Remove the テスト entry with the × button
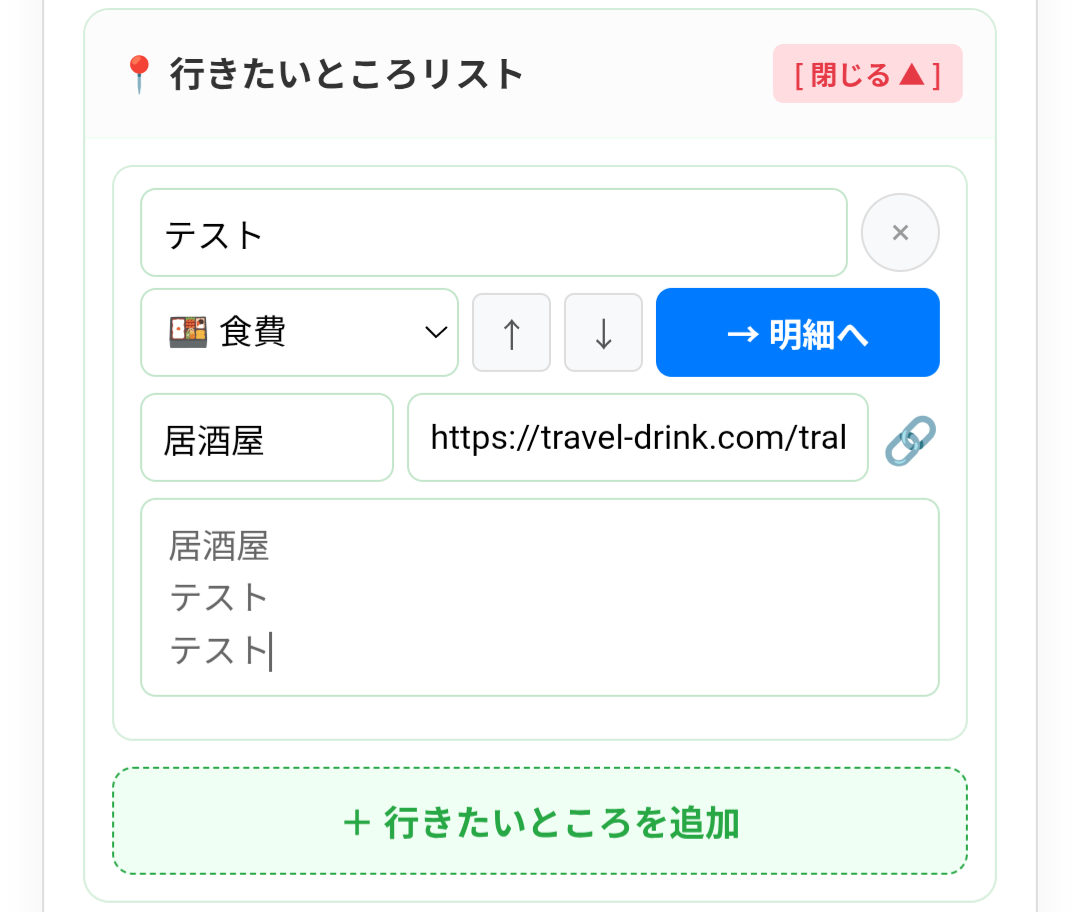 (x=900, y=233)
